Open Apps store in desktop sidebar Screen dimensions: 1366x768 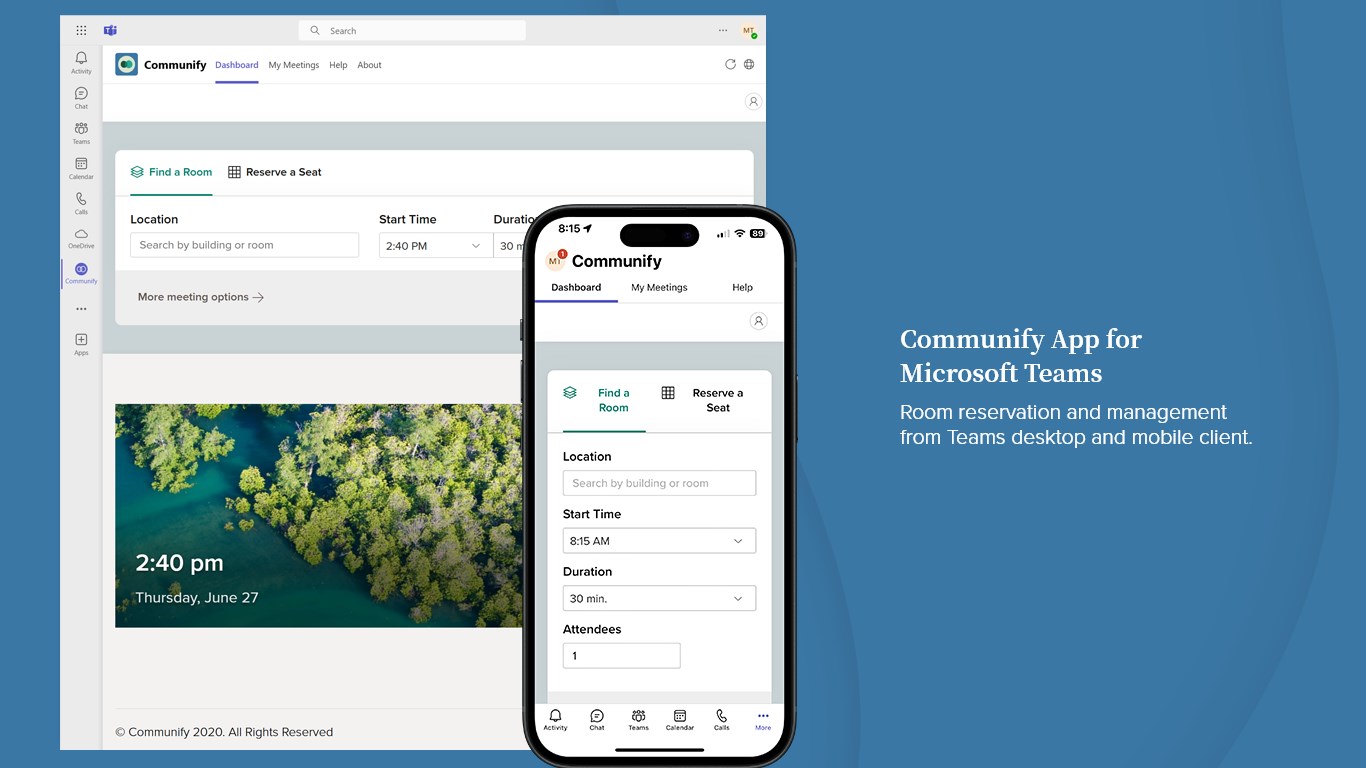81,344
